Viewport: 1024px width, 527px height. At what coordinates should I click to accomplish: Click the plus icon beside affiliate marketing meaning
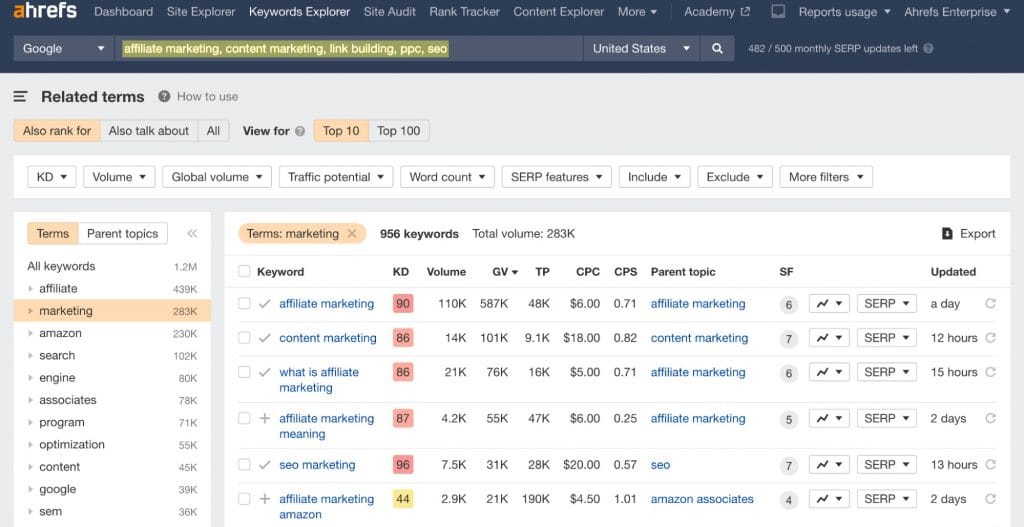[x=265, y=419]
